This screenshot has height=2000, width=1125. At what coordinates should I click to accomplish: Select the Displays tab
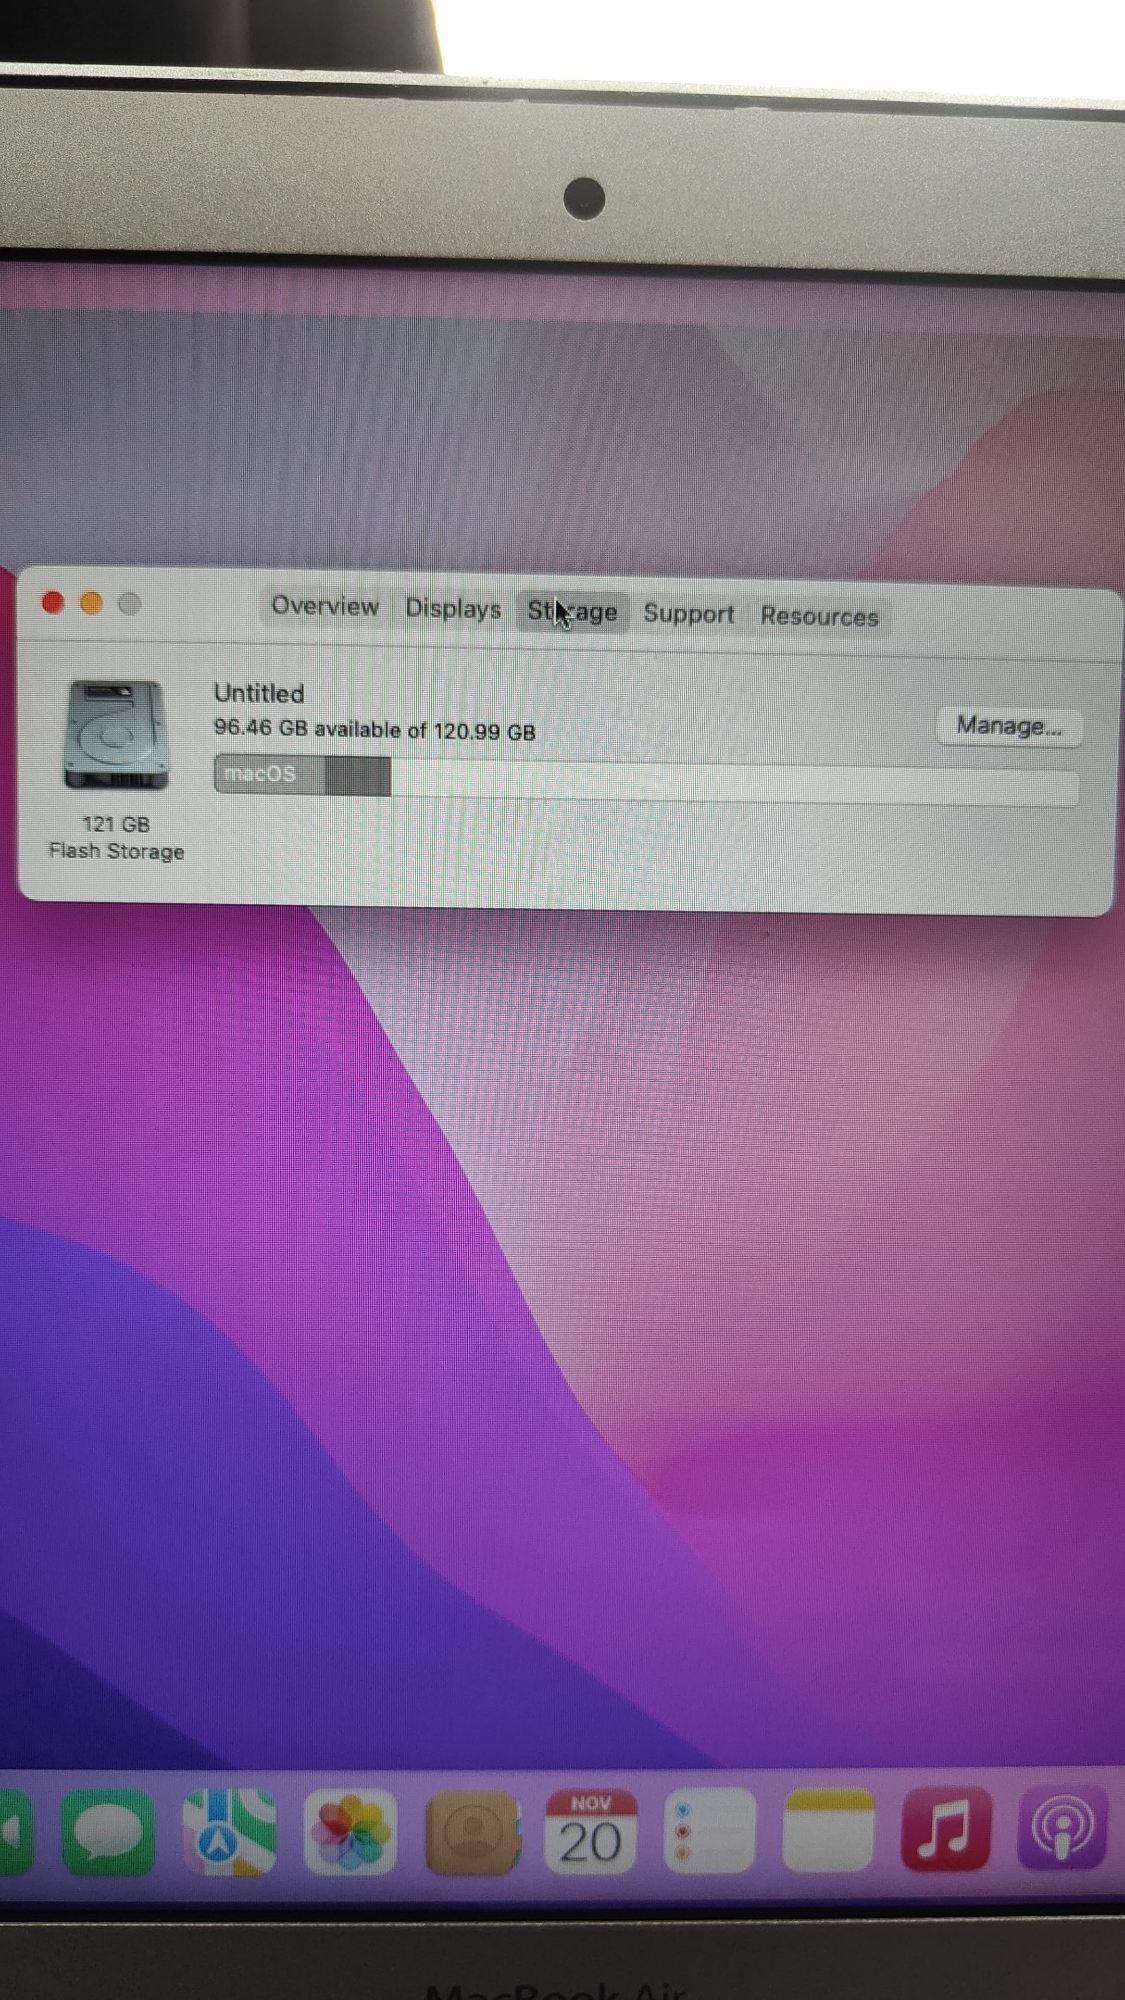point(453,609)
